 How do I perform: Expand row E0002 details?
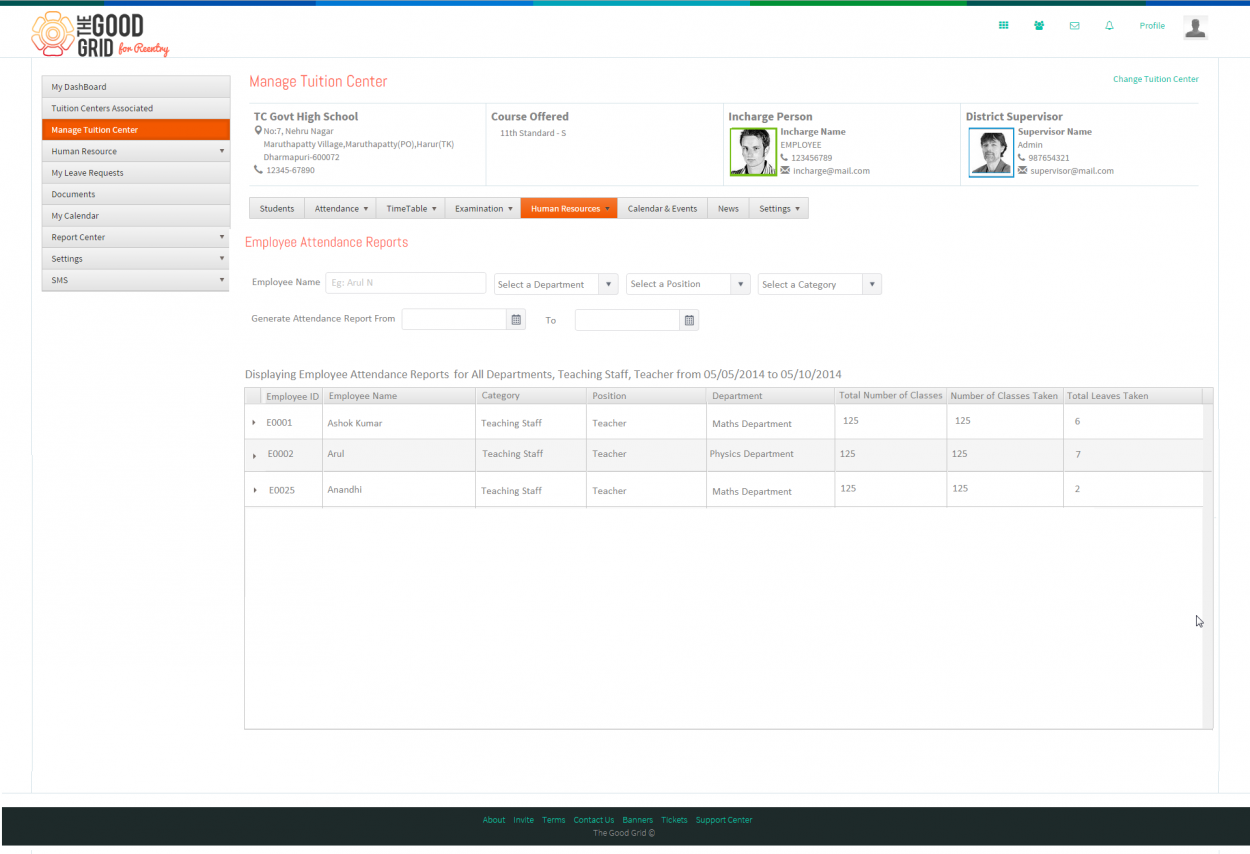pos(255,455)
